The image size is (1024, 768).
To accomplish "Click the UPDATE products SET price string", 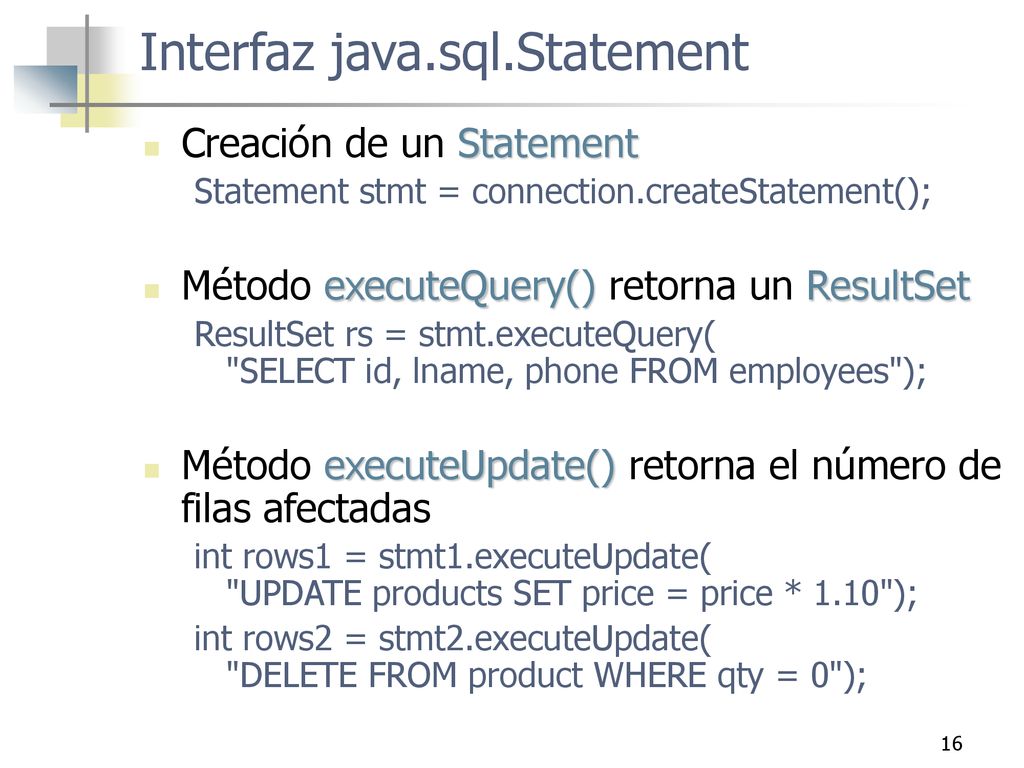I will pos(571,594).
